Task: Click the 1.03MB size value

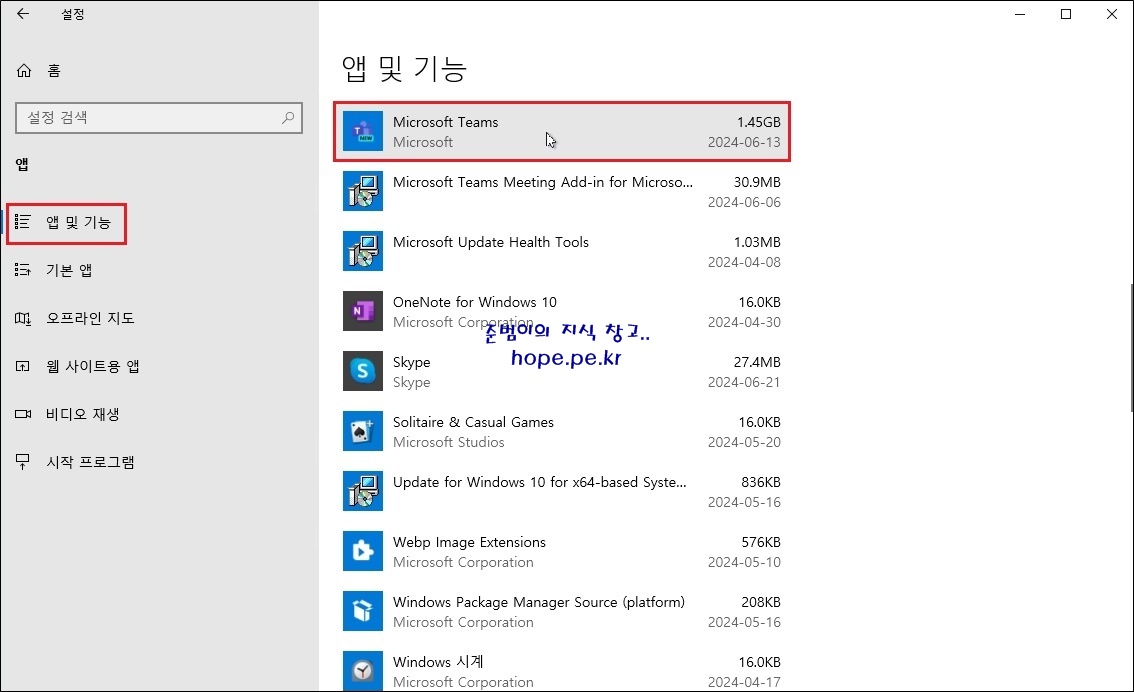Action: (757, 242)
